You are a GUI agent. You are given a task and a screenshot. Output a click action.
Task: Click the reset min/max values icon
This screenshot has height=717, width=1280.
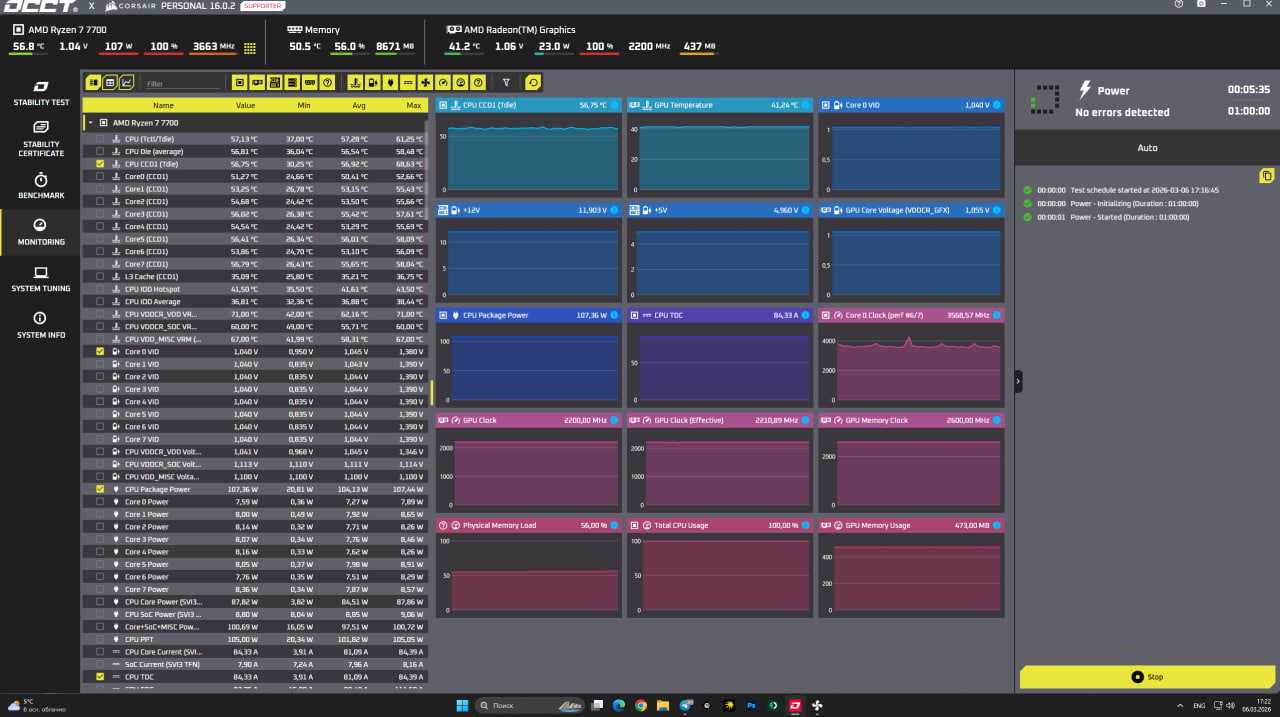pos(533,82)
